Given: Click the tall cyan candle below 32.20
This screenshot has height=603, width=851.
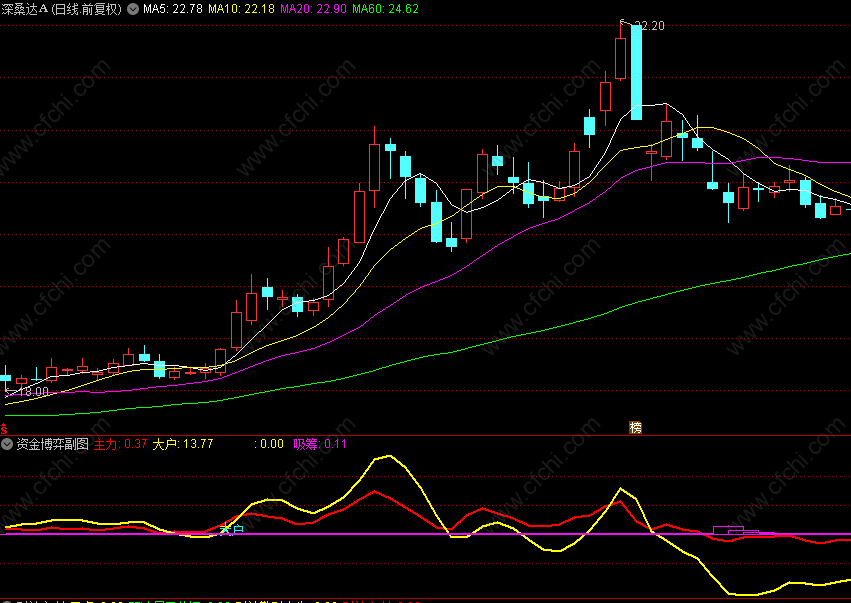Looking at the screenshot, I should (x=636, y=72).
